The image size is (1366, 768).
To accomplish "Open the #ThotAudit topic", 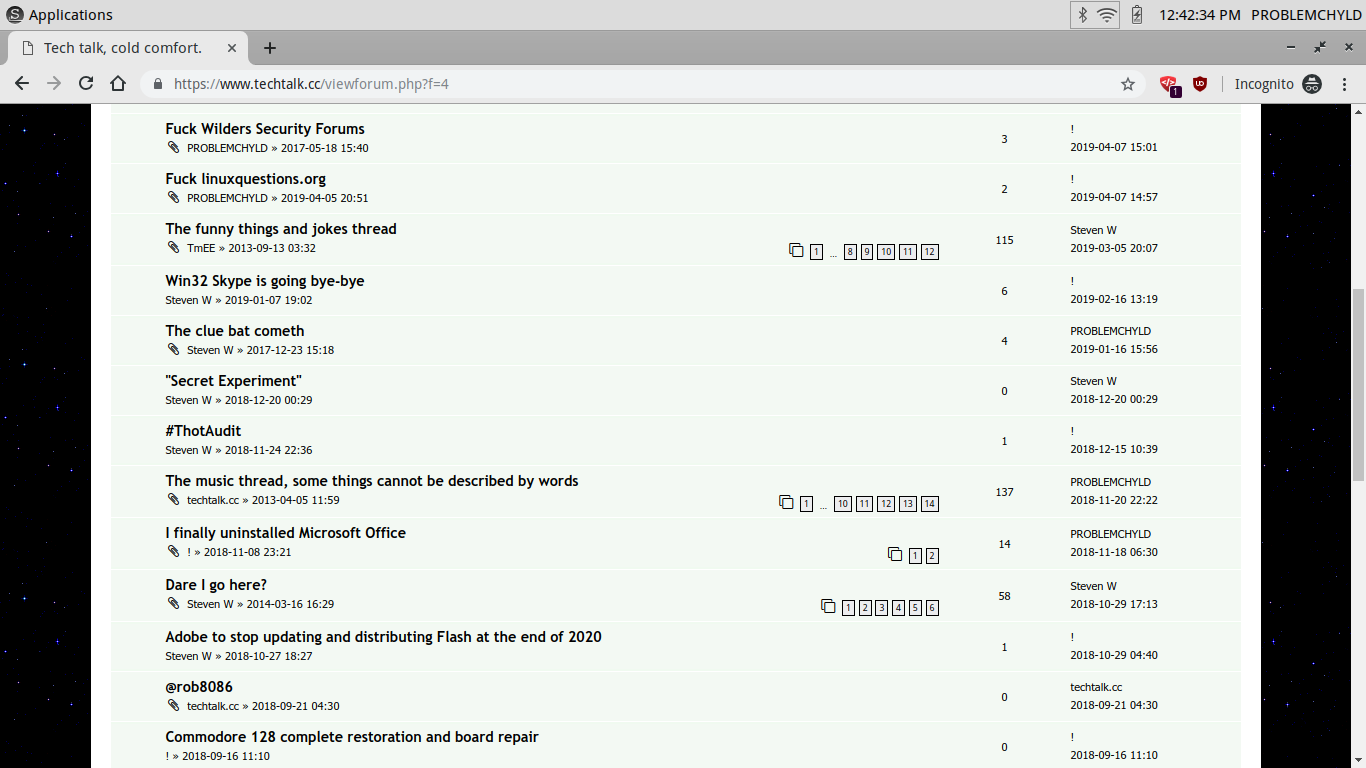I will click(203, 431).
